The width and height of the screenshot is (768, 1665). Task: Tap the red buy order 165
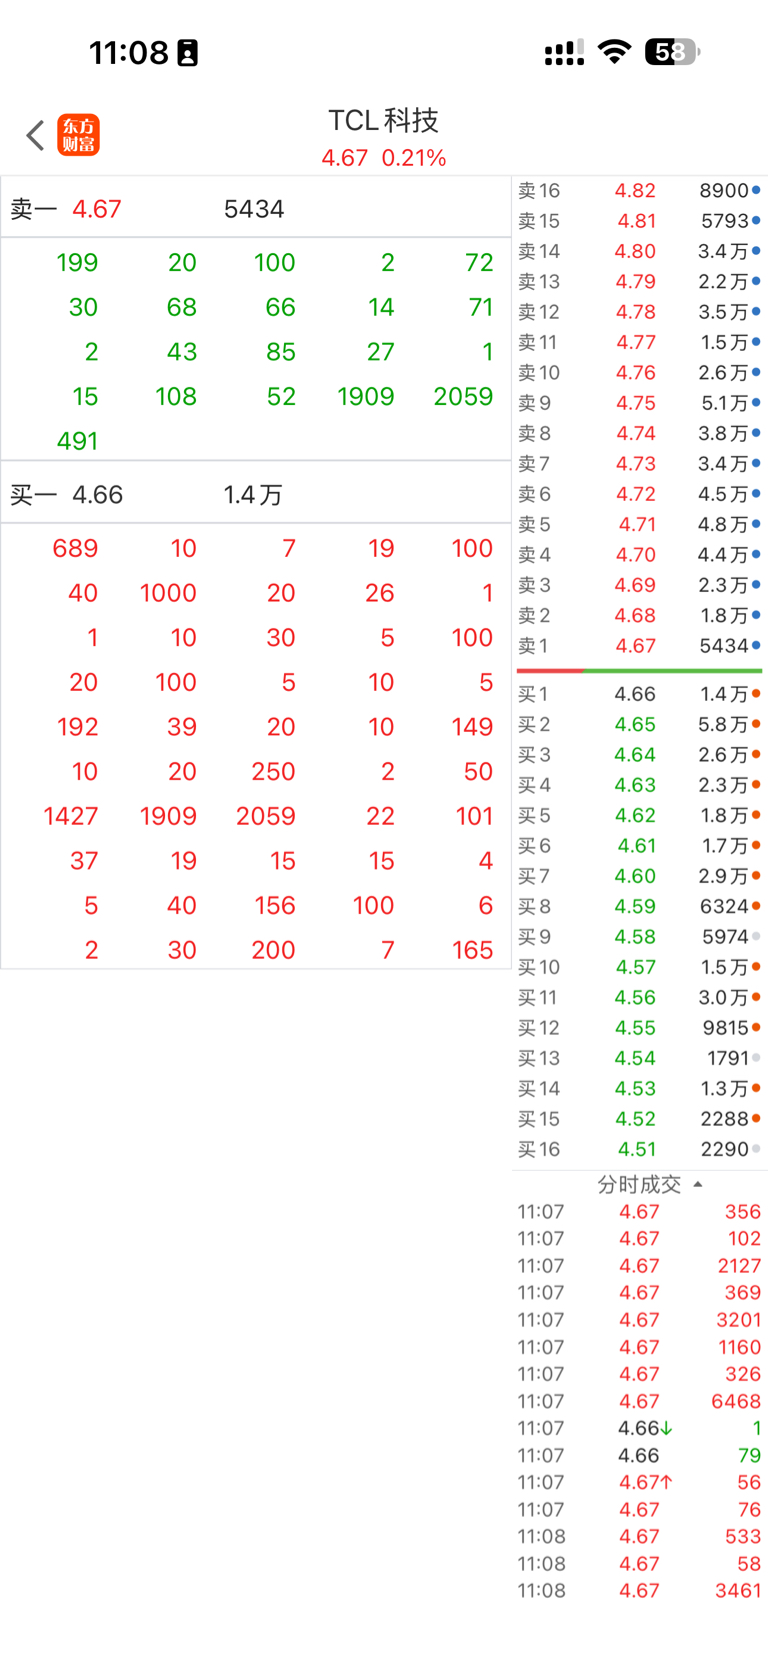click(x=472, y=950)
